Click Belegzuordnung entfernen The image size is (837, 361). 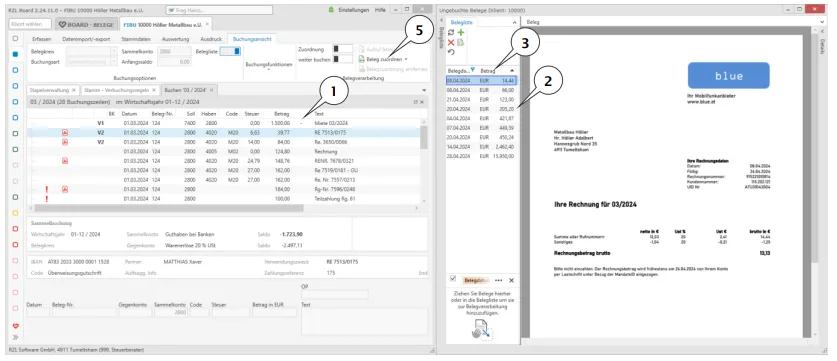tap(393, 69)
